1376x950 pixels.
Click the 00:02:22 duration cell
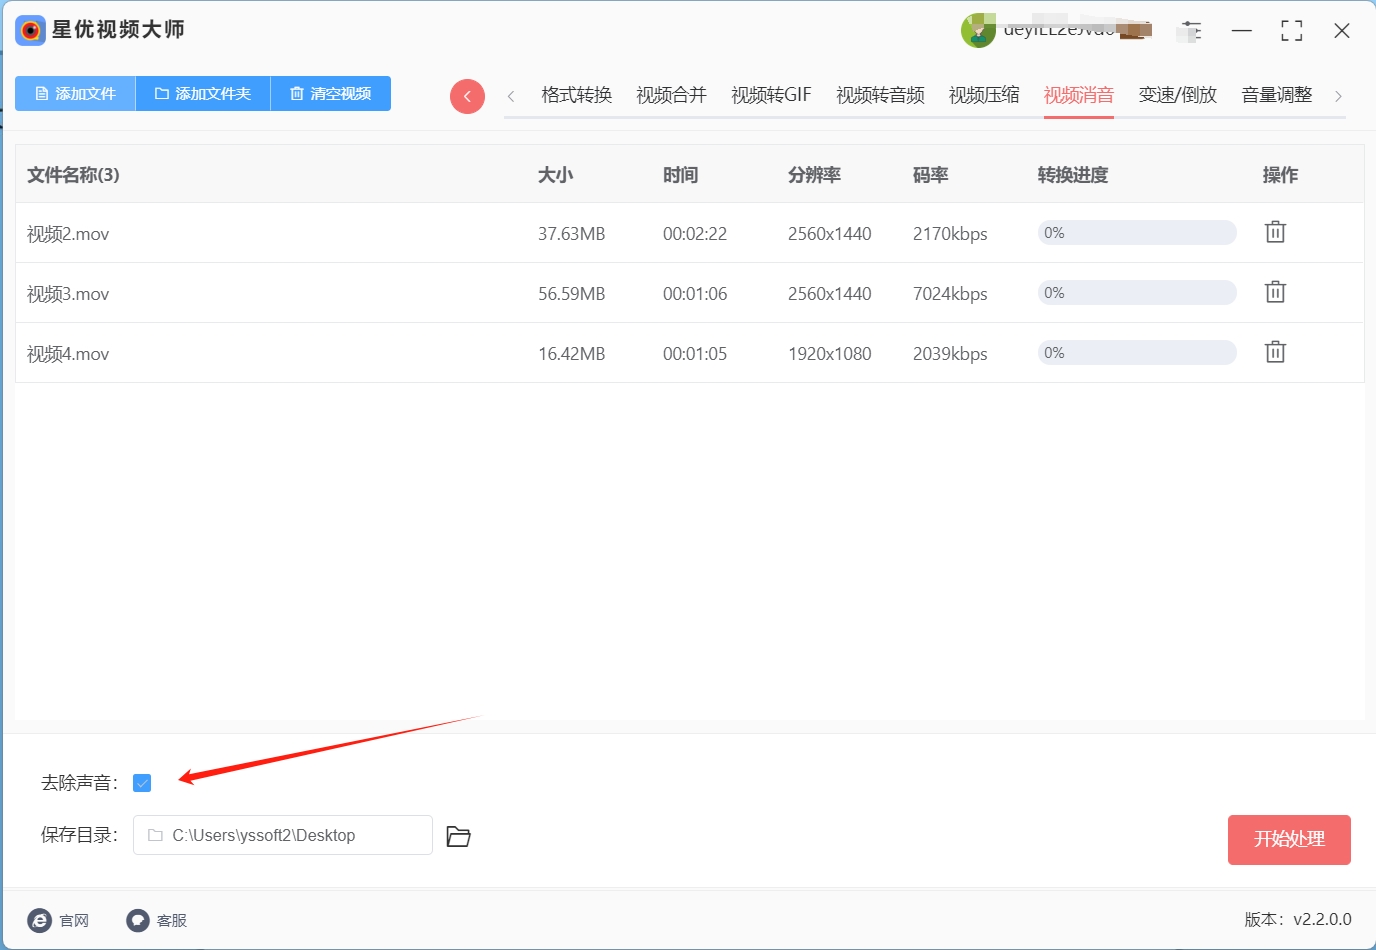click(695, 234)
